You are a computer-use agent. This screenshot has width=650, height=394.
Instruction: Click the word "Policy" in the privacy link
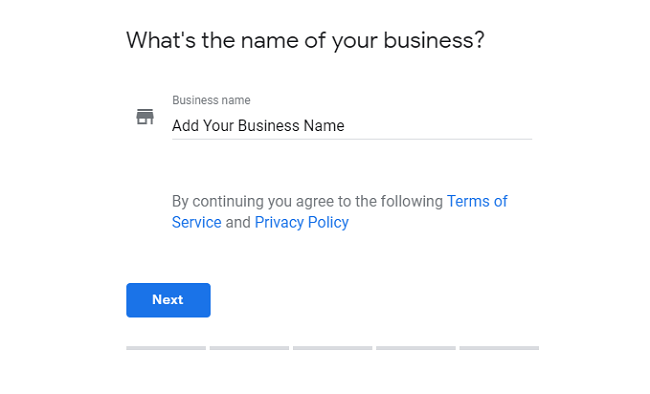tap(328, 223)
